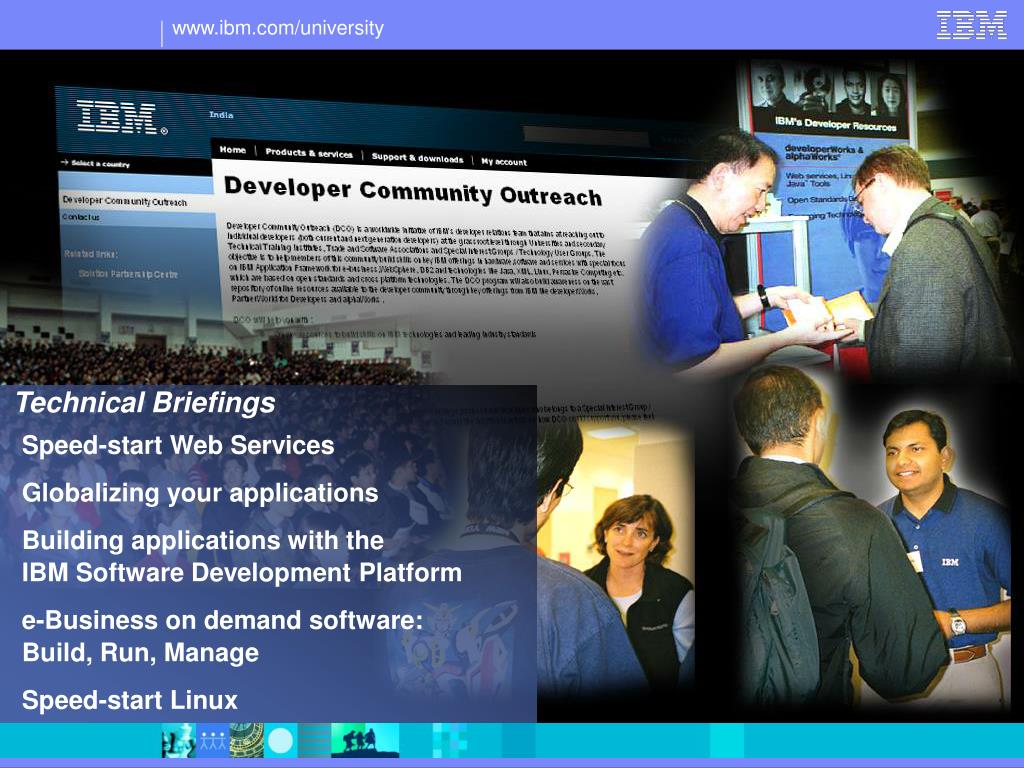The image size is (1024, 768).
Task: Select Globalizing your applications line
Action: [x=200, y=493]
